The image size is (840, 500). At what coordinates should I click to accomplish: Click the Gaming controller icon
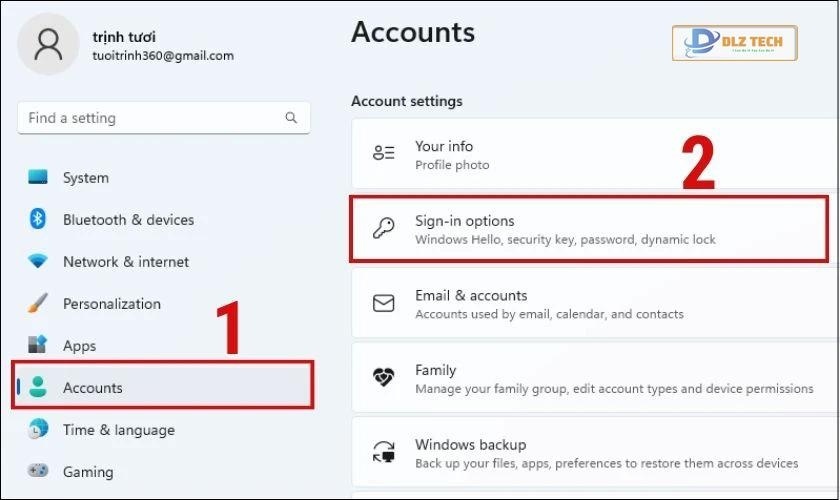[38, 471]
